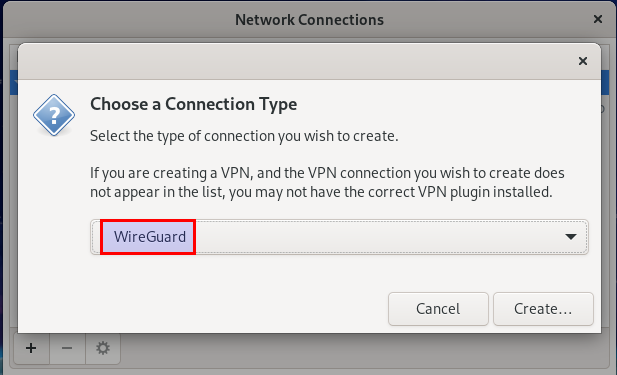
Task: Open settings via the gear icon
Action: pos(103,348)
